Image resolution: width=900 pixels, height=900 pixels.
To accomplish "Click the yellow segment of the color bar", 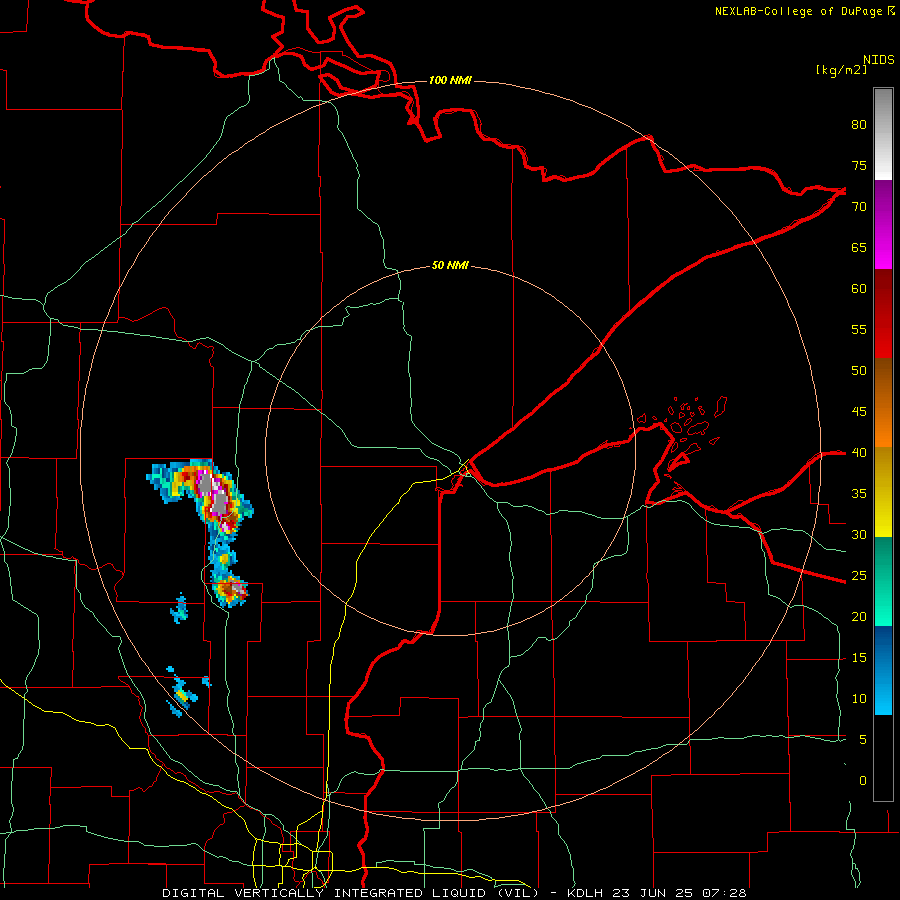I will tap(883, 492).
